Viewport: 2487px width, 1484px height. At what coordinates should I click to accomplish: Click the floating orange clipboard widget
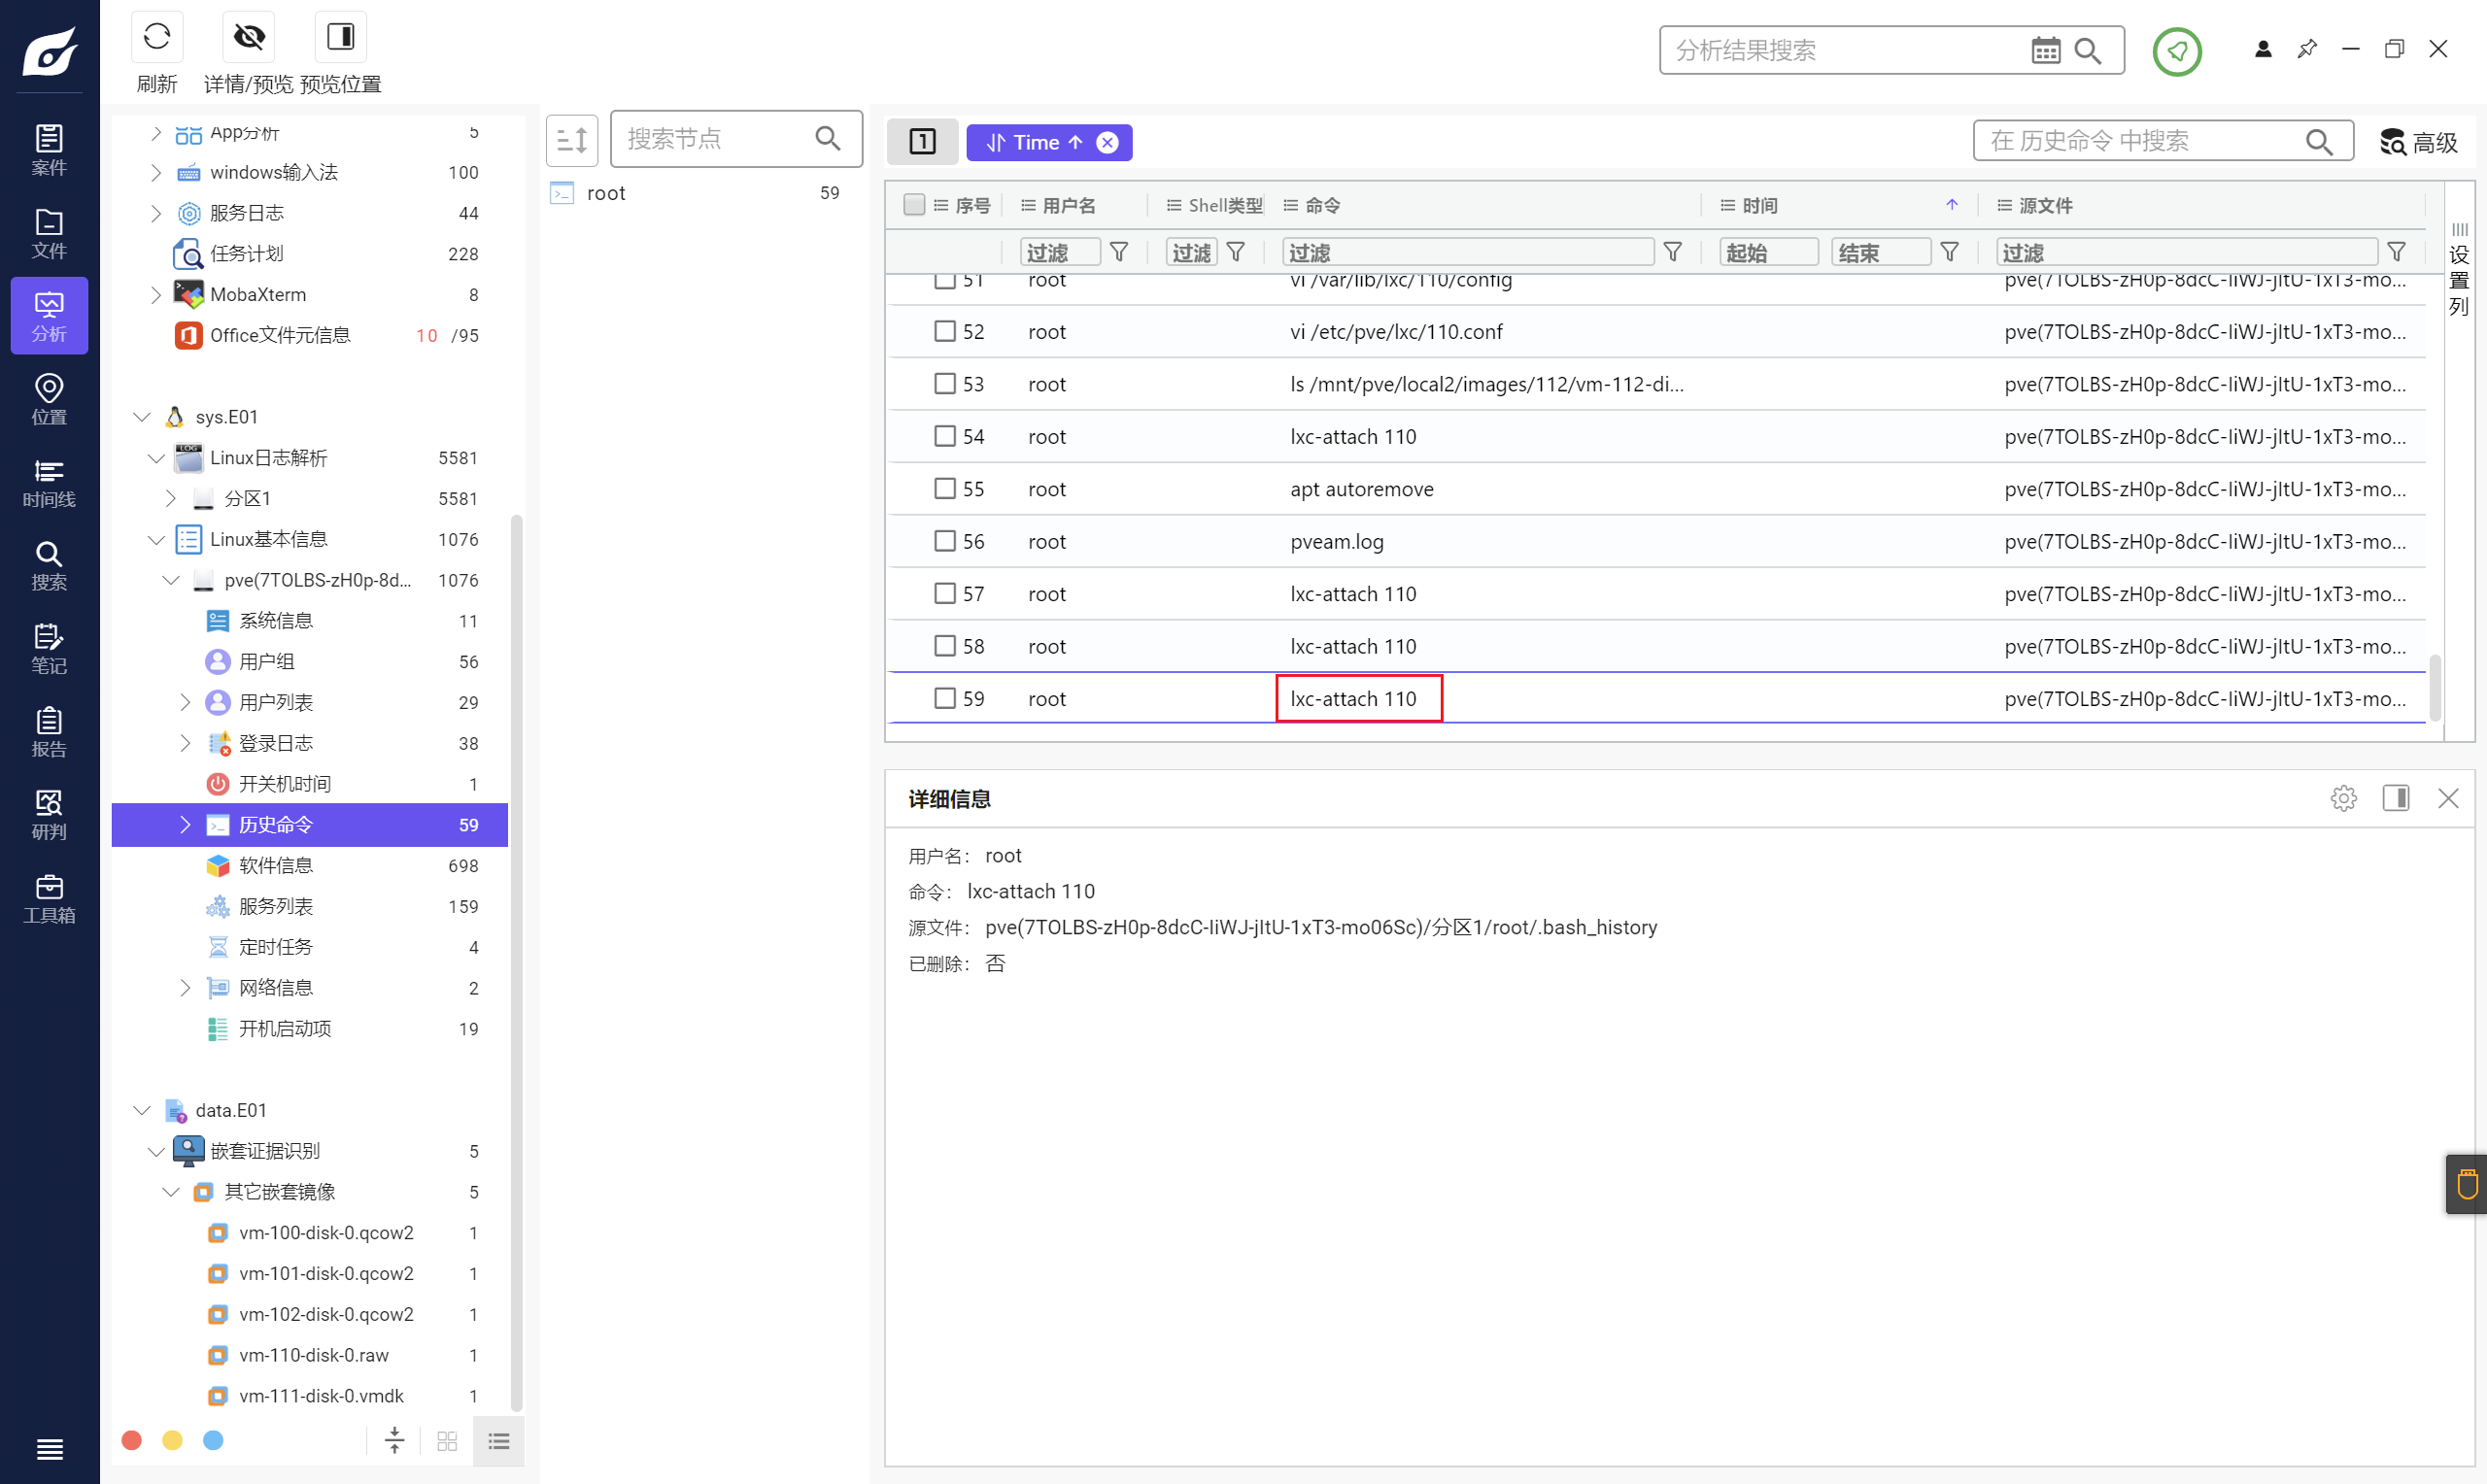tap(2466, 1184)
